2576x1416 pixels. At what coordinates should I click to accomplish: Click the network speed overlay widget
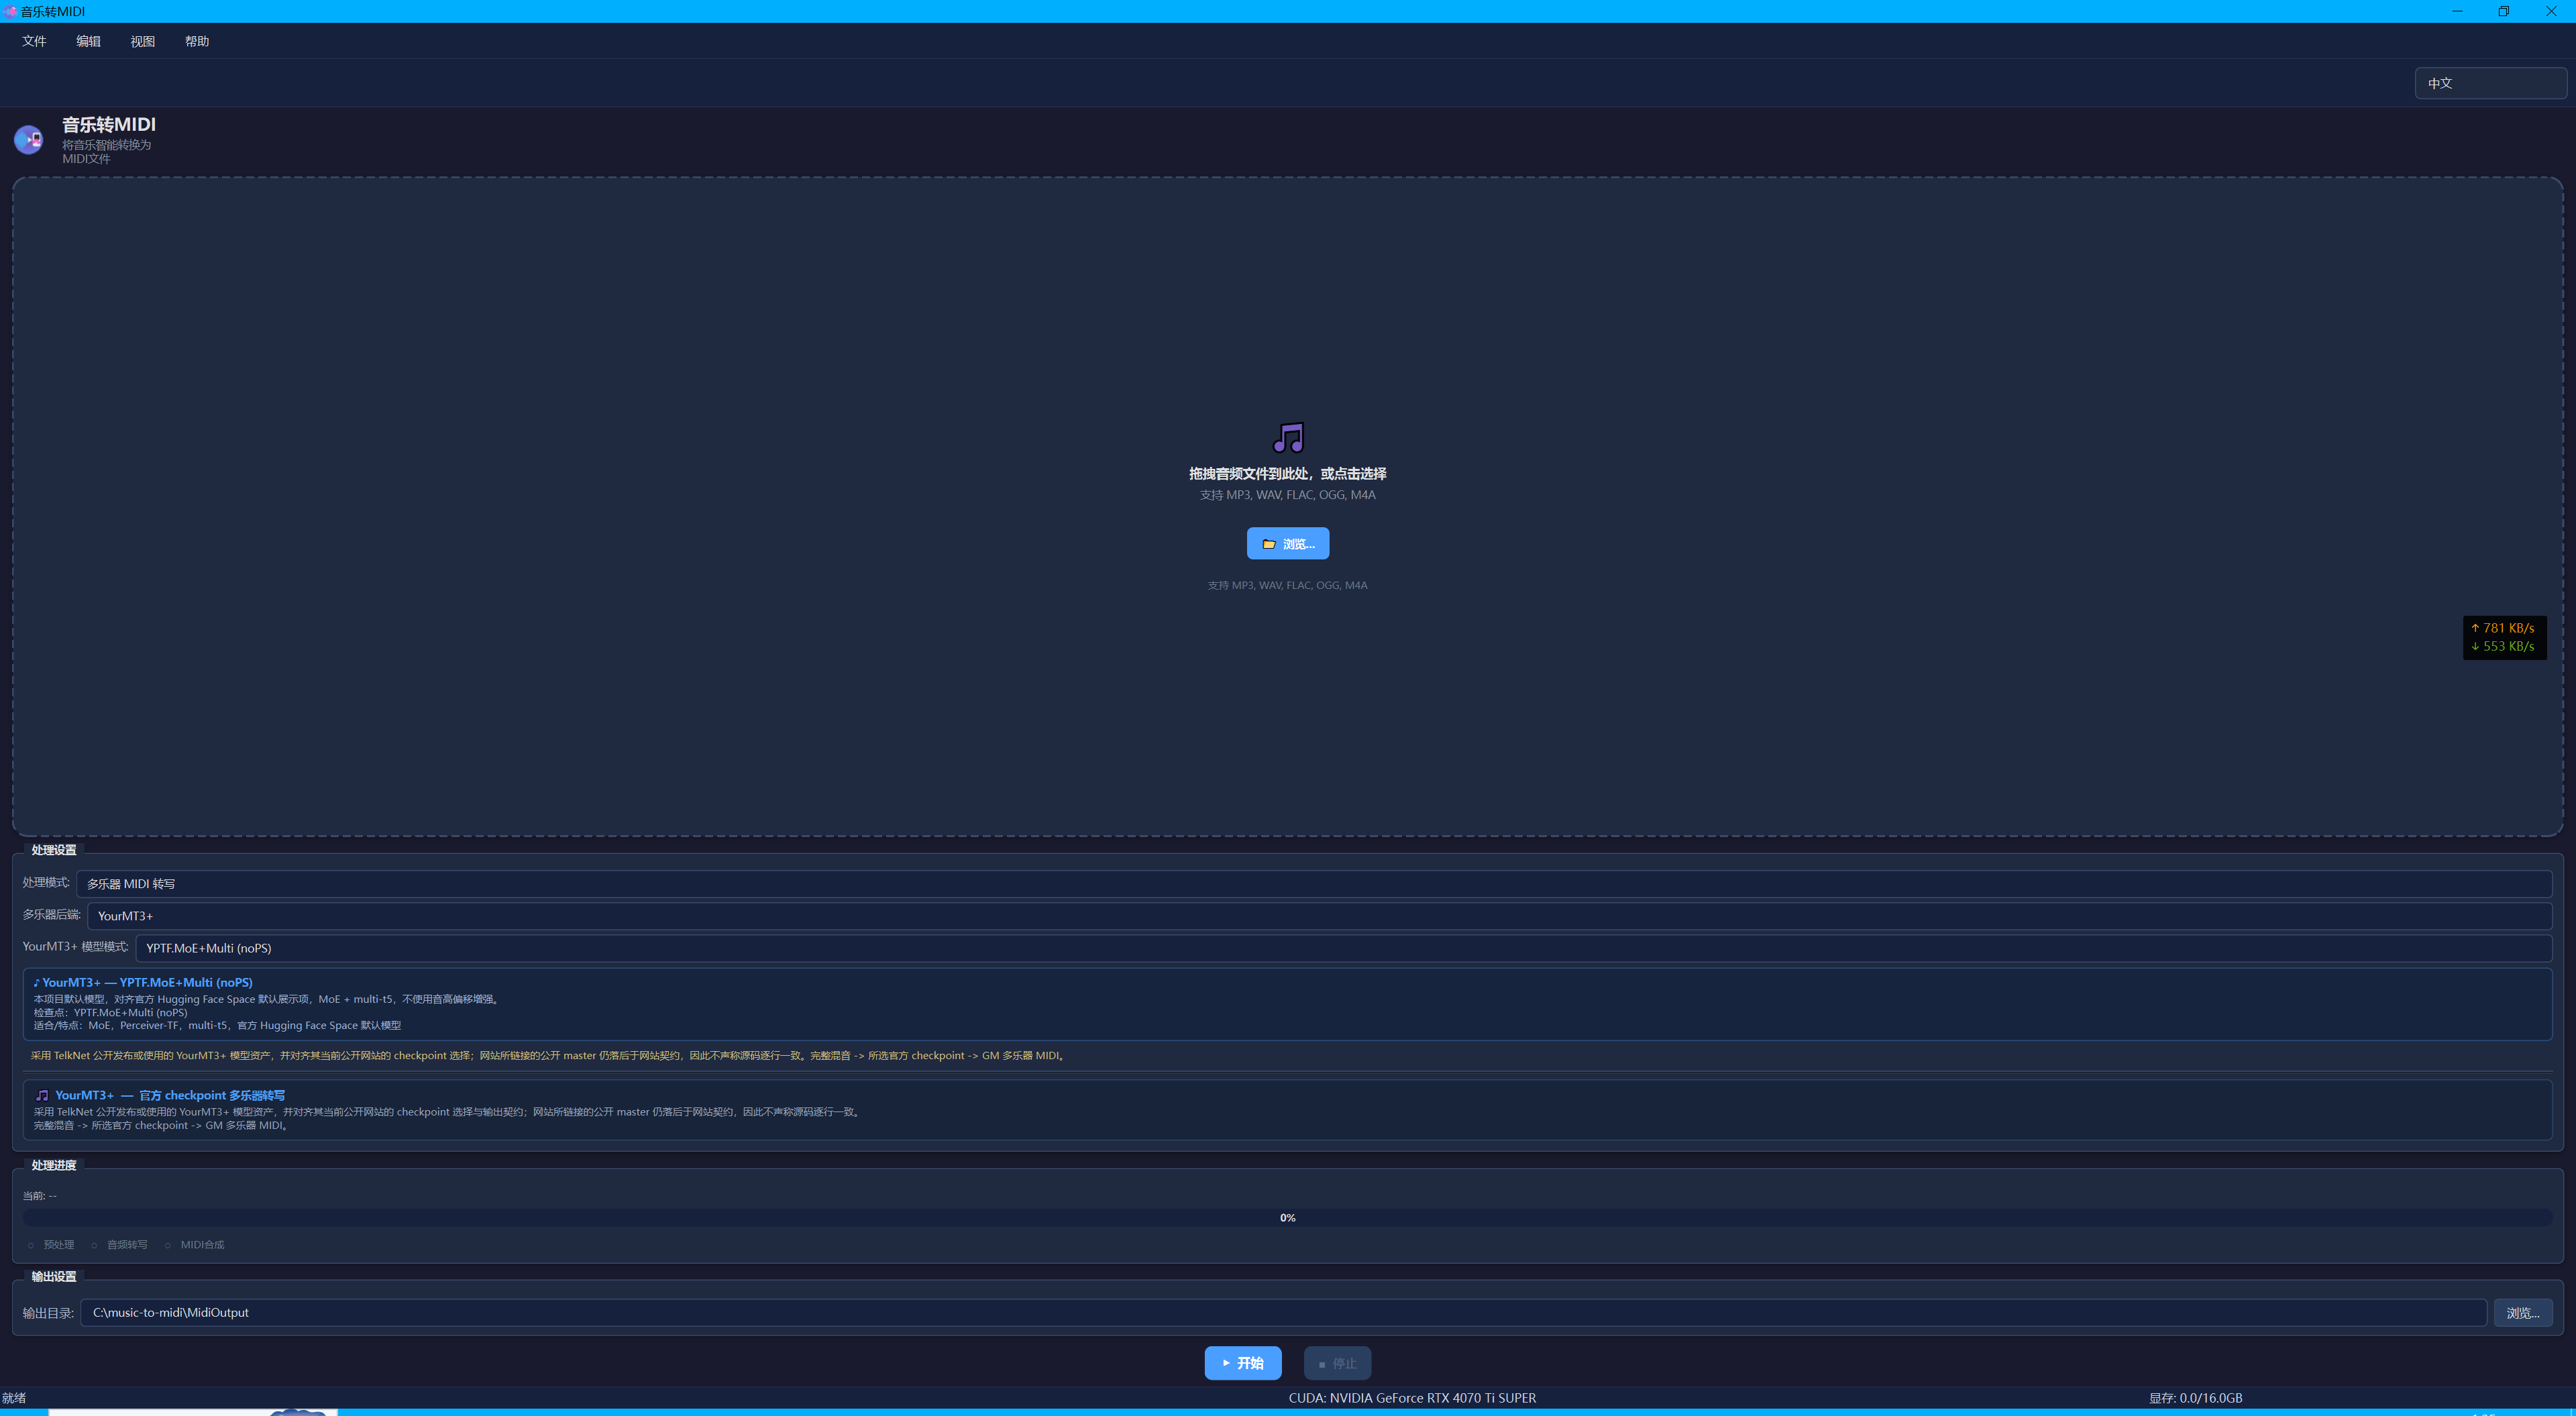coord(2504,637)
